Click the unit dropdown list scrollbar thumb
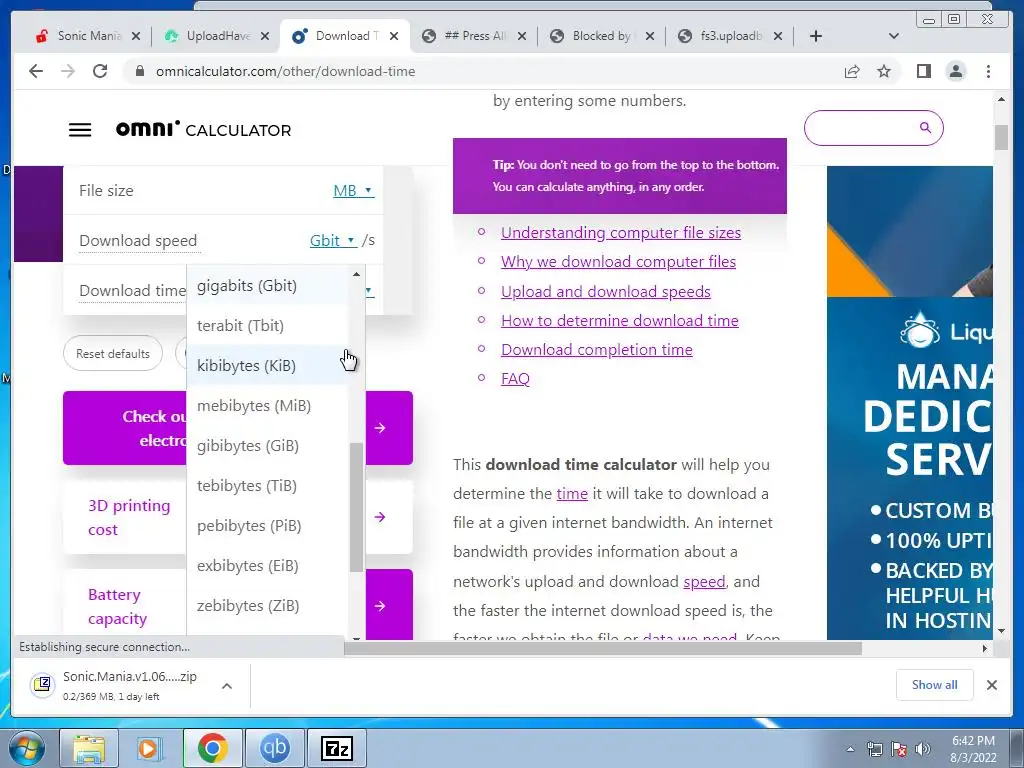Viewport: 1024px width, 768px height. (356, 507)
